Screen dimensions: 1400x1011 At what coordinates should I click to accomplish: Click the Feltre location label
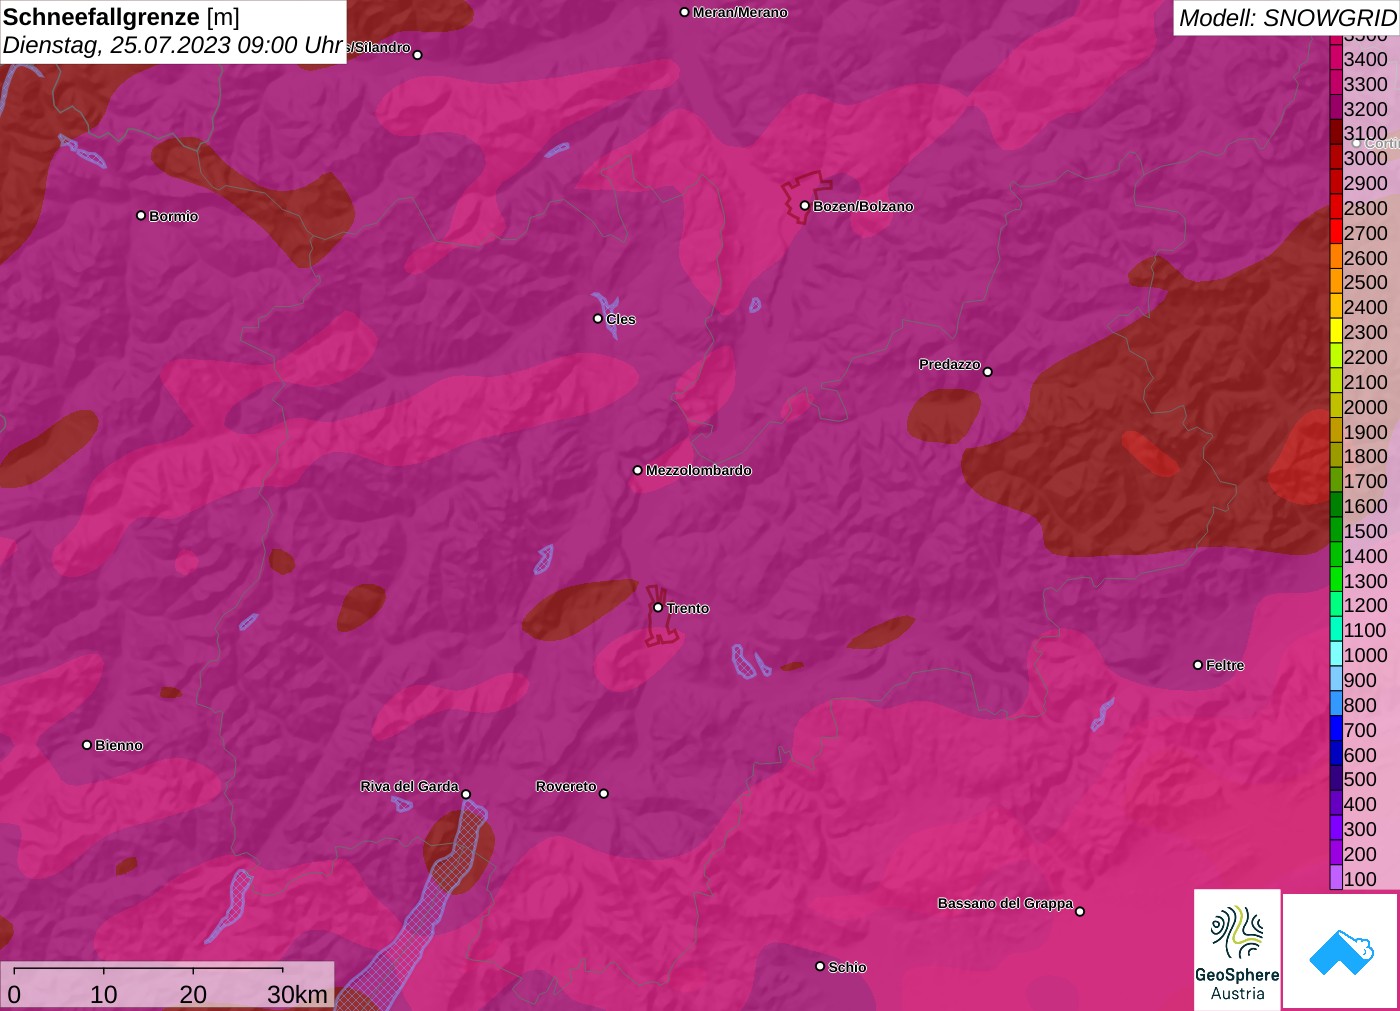pos(1225,665)
